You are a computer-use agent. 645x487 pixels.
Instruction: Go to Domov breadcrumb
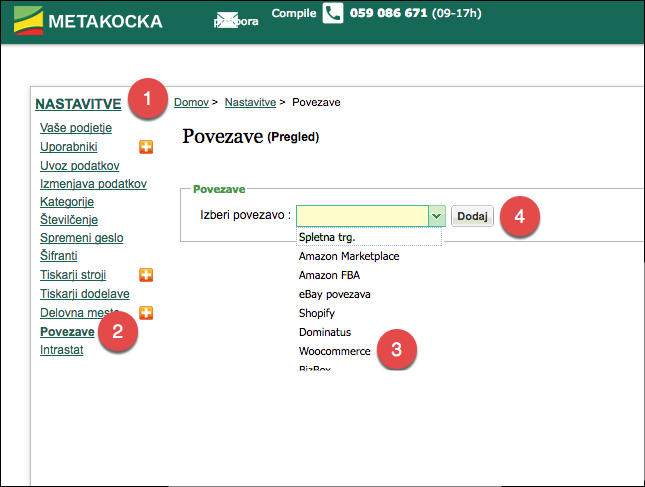click(x=191, y=102)
